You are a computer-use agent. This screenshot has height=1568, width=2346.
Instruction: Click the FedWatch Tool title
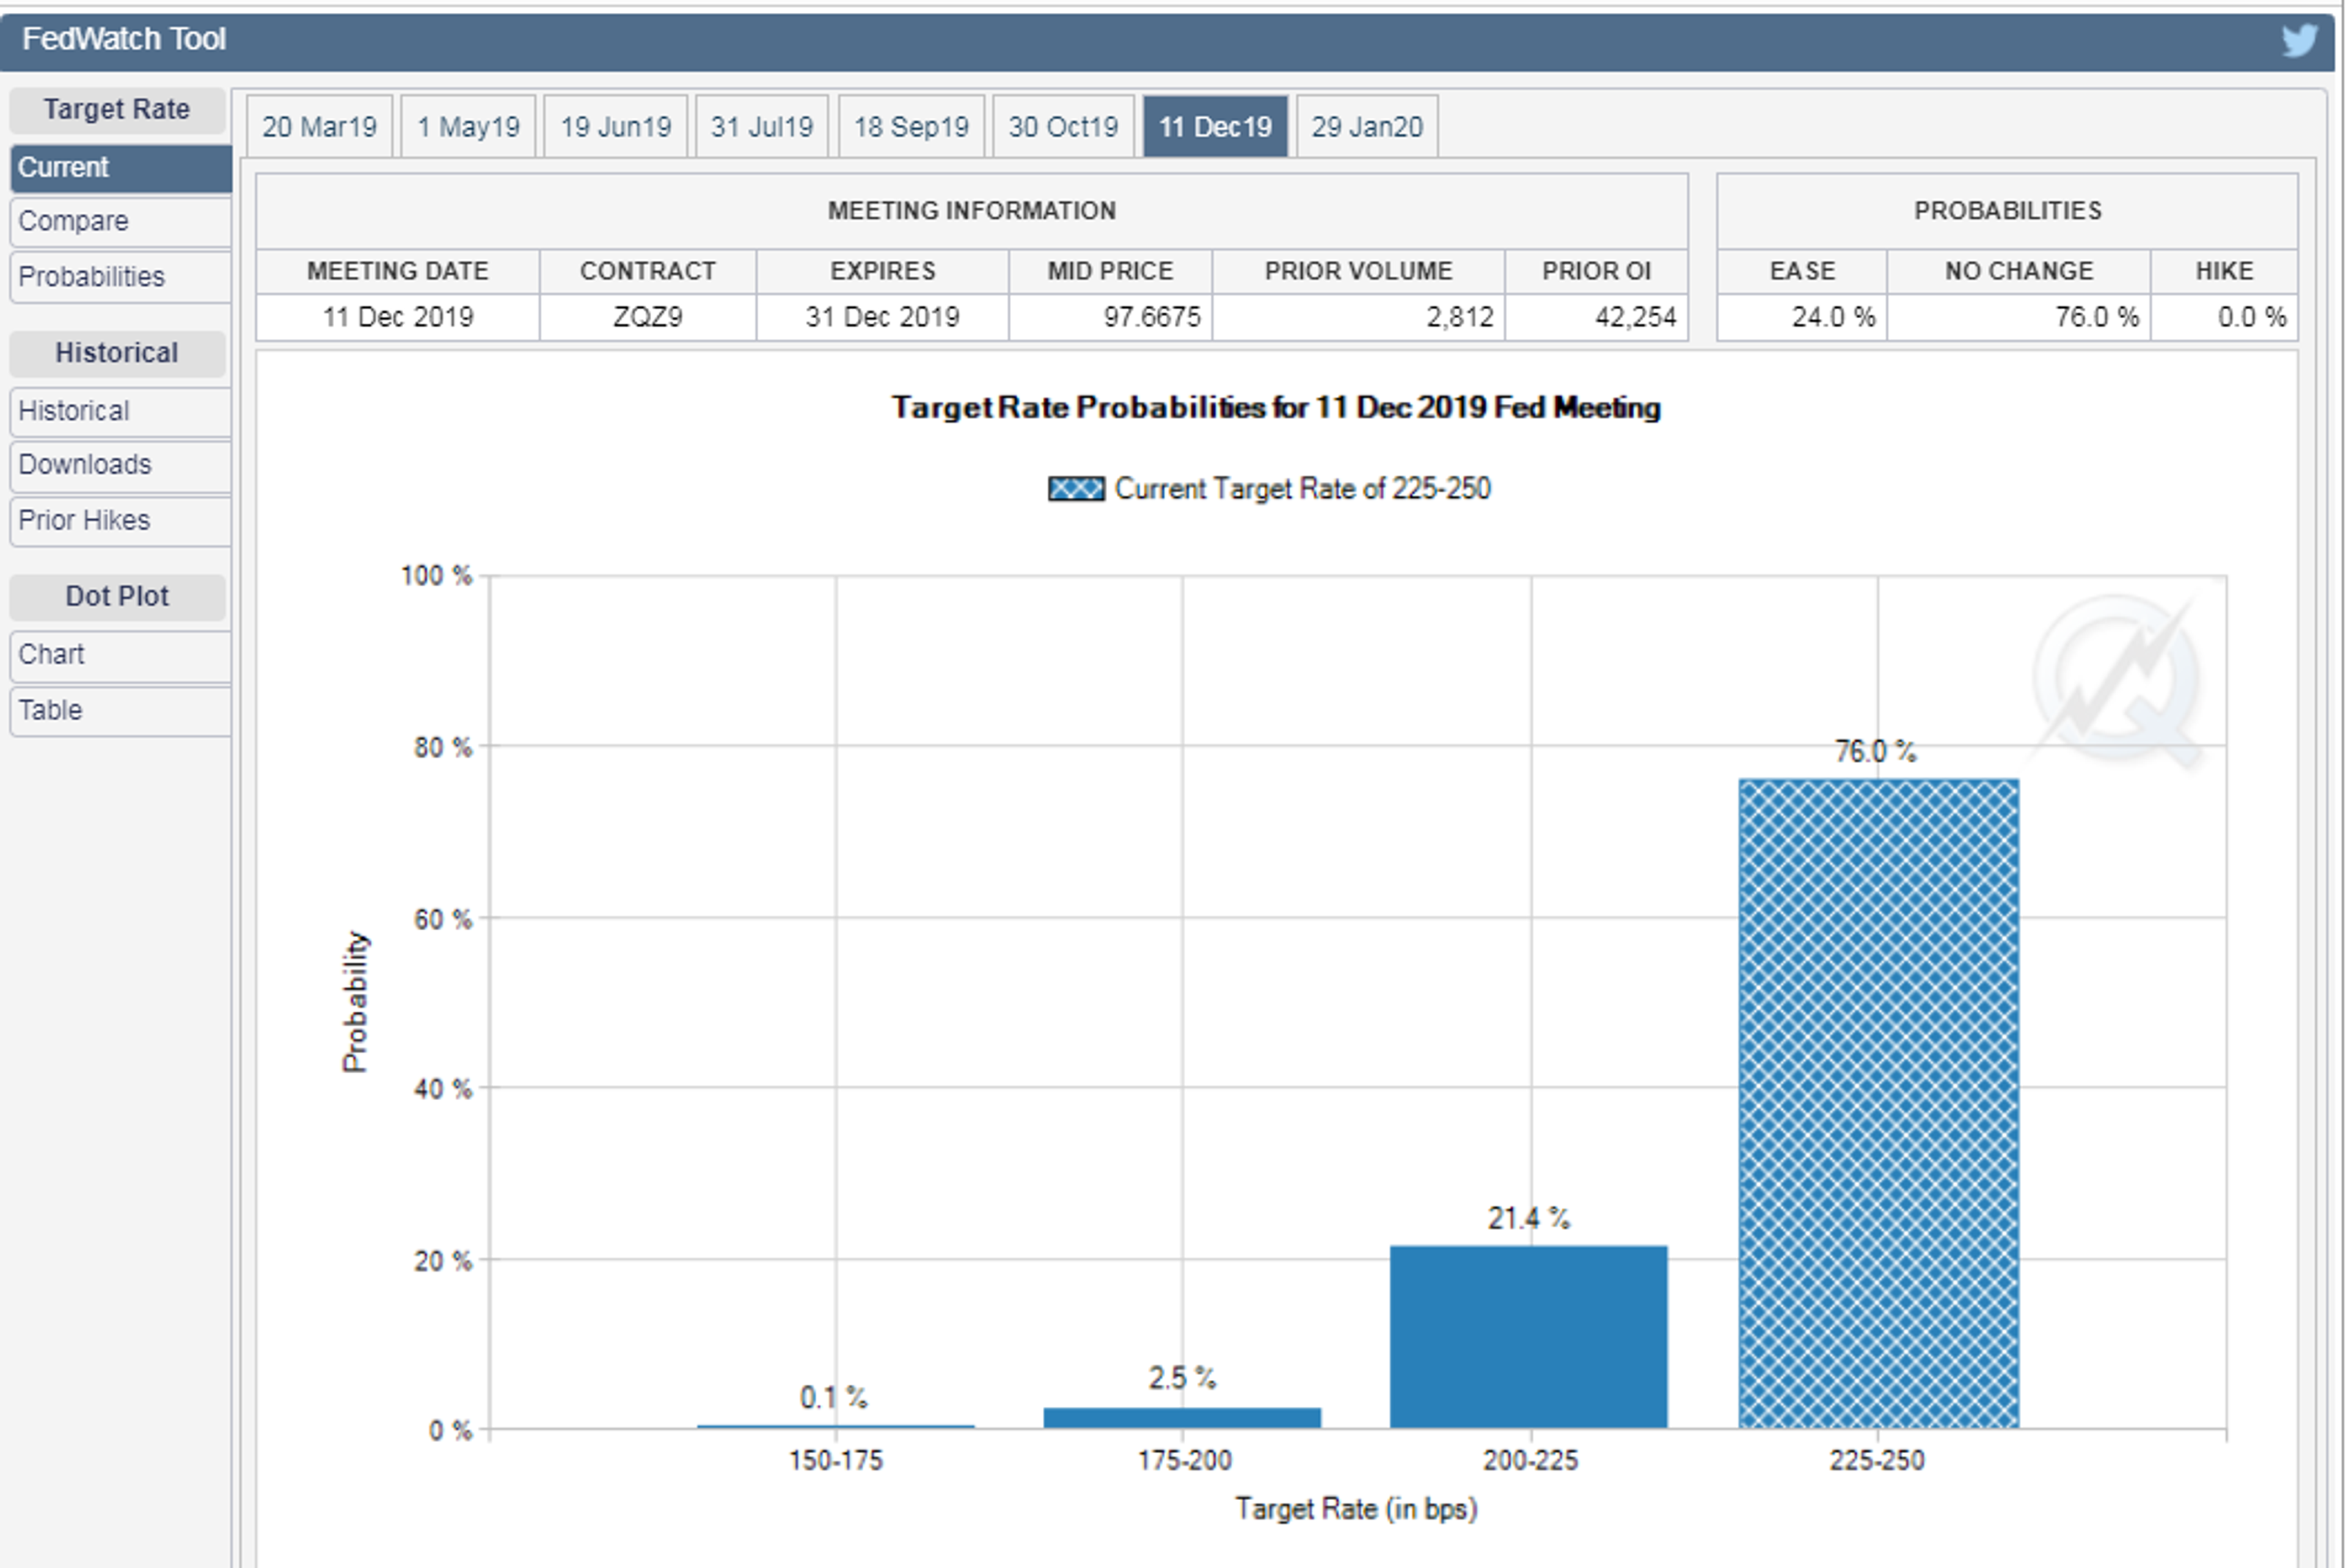(x=124, y=39)
